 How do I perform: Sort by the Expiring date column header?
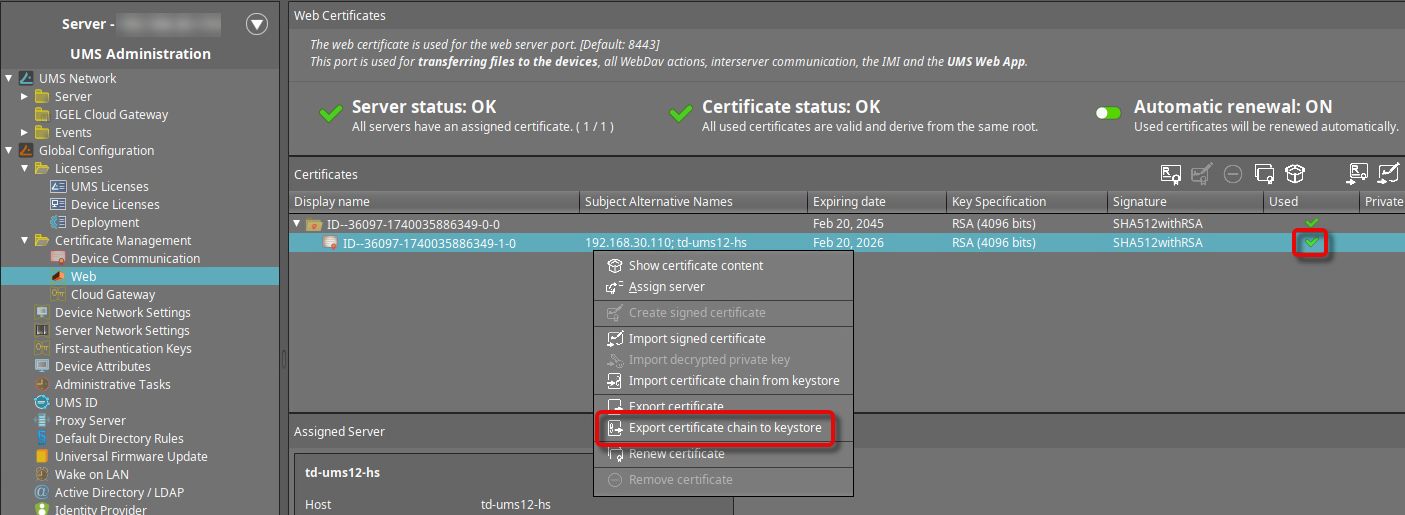(x=848, y=201)
